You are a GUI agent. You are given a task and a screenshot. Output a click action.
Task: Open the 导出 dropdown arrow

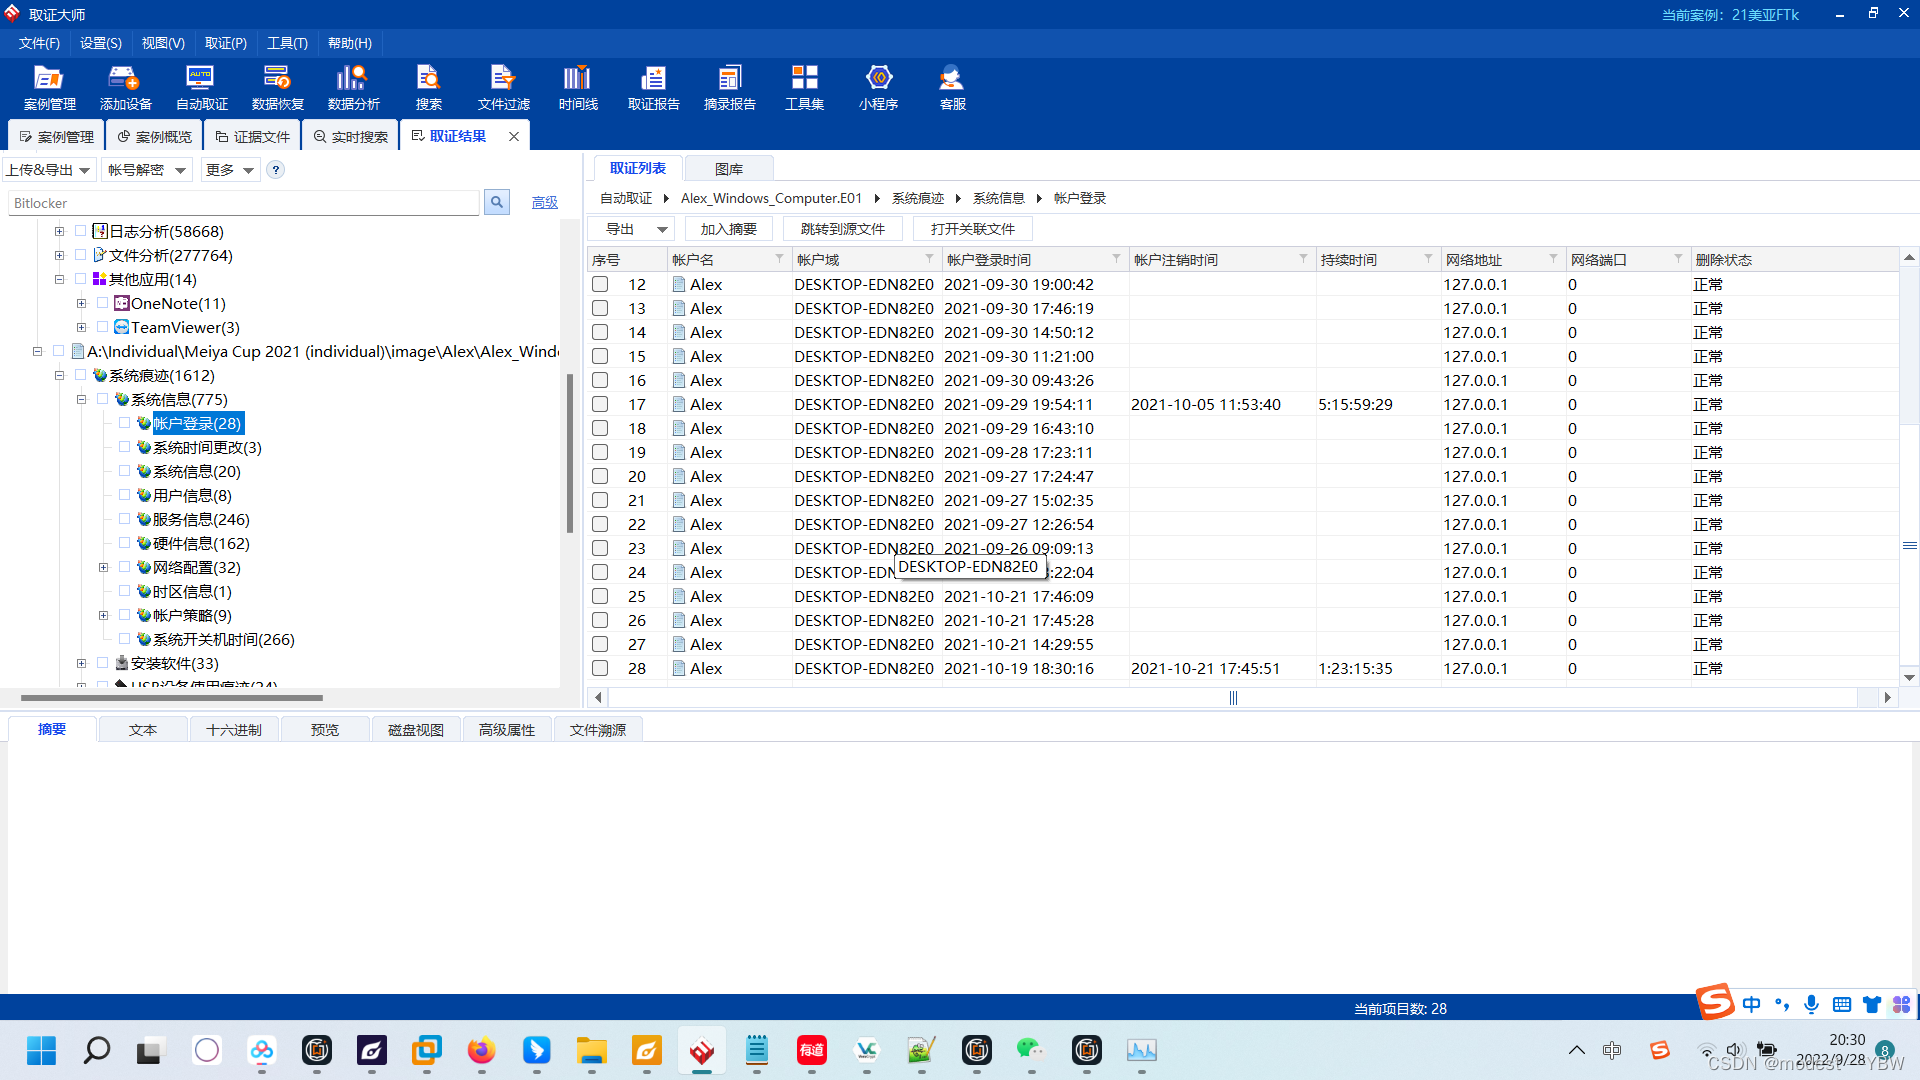click(662, 229)
